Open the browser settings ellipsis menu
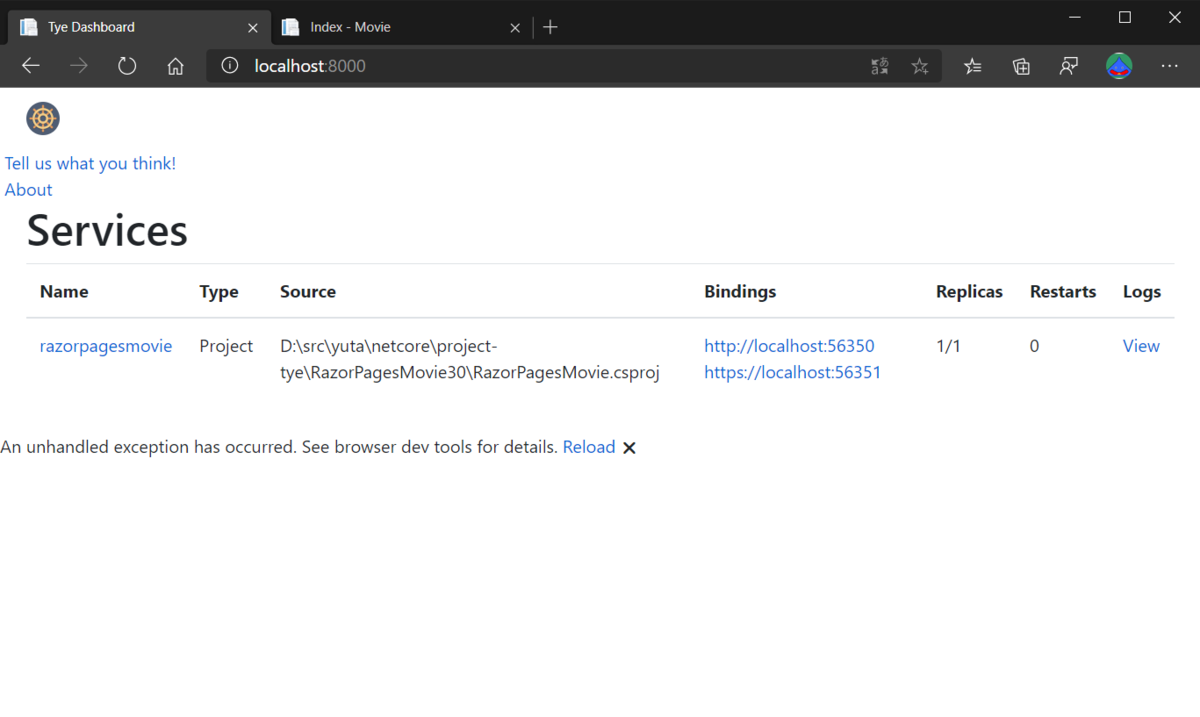Image resolution: width=1200 pixels, height=717 pixels. click(1169, 66)
